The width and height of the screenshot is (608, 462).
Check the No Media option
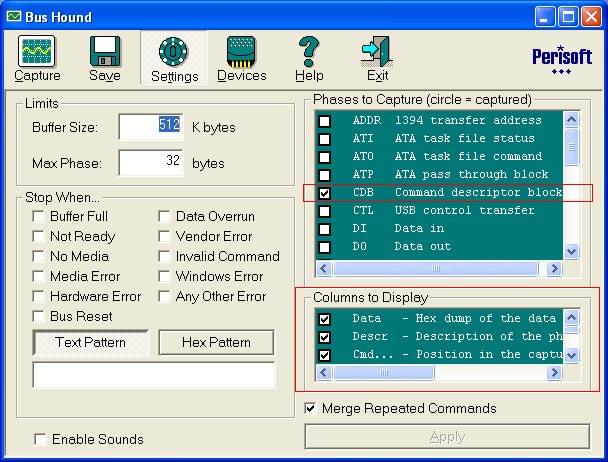38,256
